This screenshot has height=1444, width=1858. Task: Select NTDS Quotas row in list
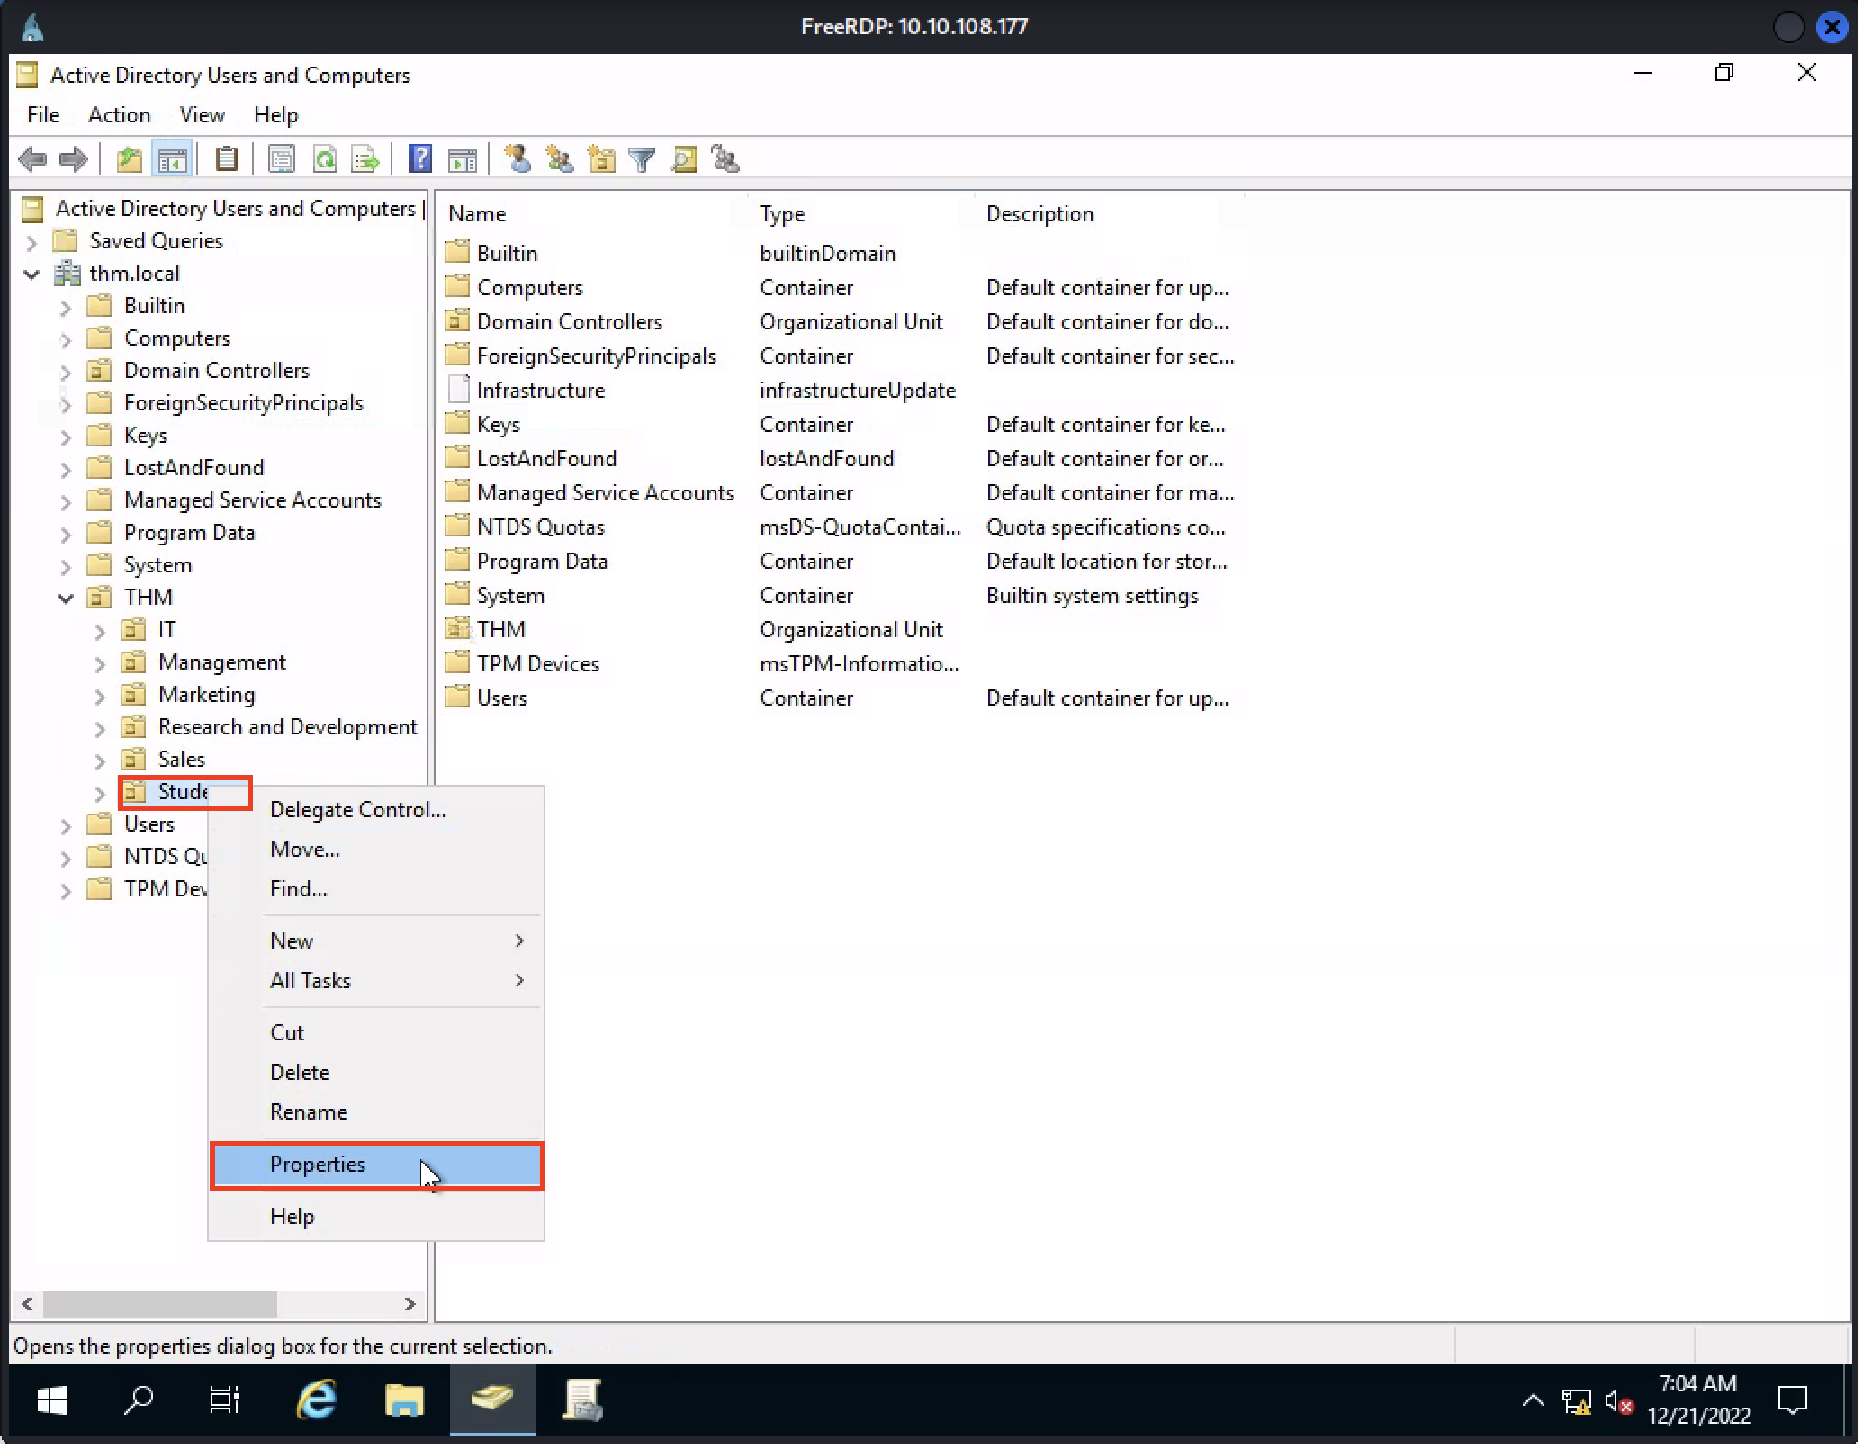click(x=840, y=528)
